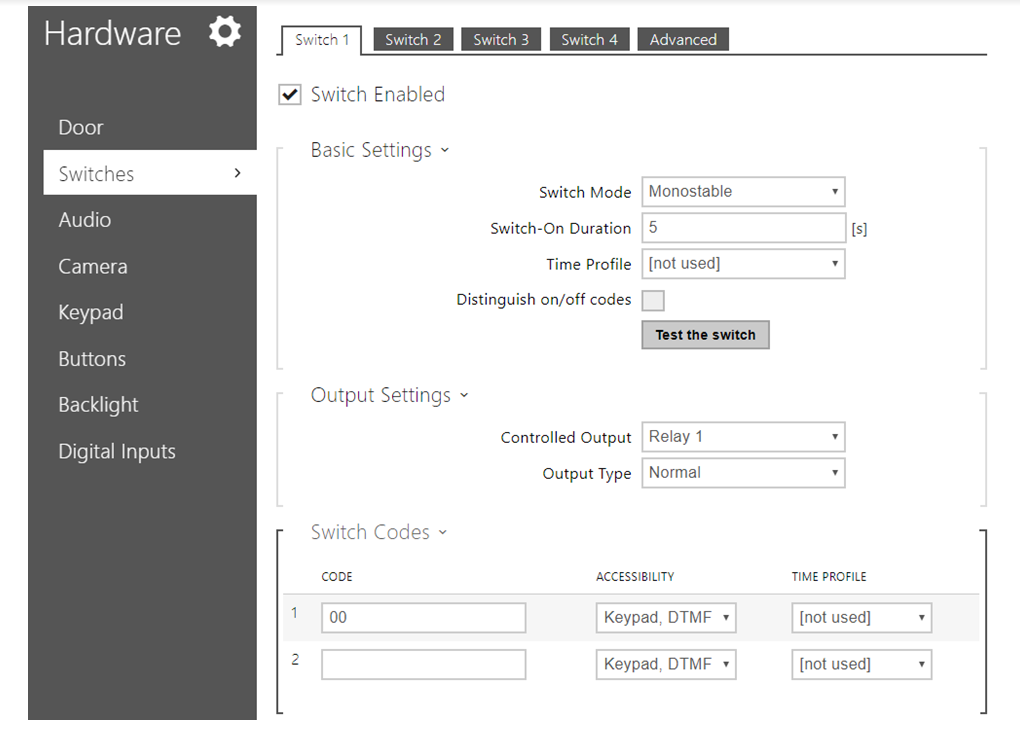Click the Hardware gear icon
Image resolution: width=1020 pixels, height=729 pixels.
pos(225,33)
